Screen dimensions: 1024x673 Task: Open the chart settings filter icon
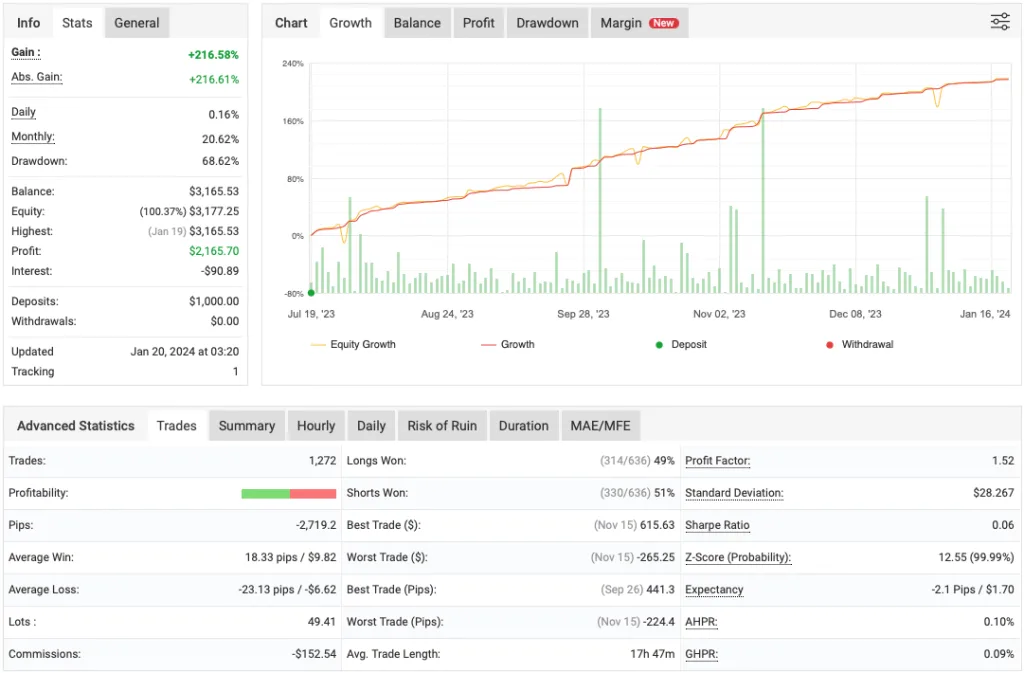tap(999, 20)
